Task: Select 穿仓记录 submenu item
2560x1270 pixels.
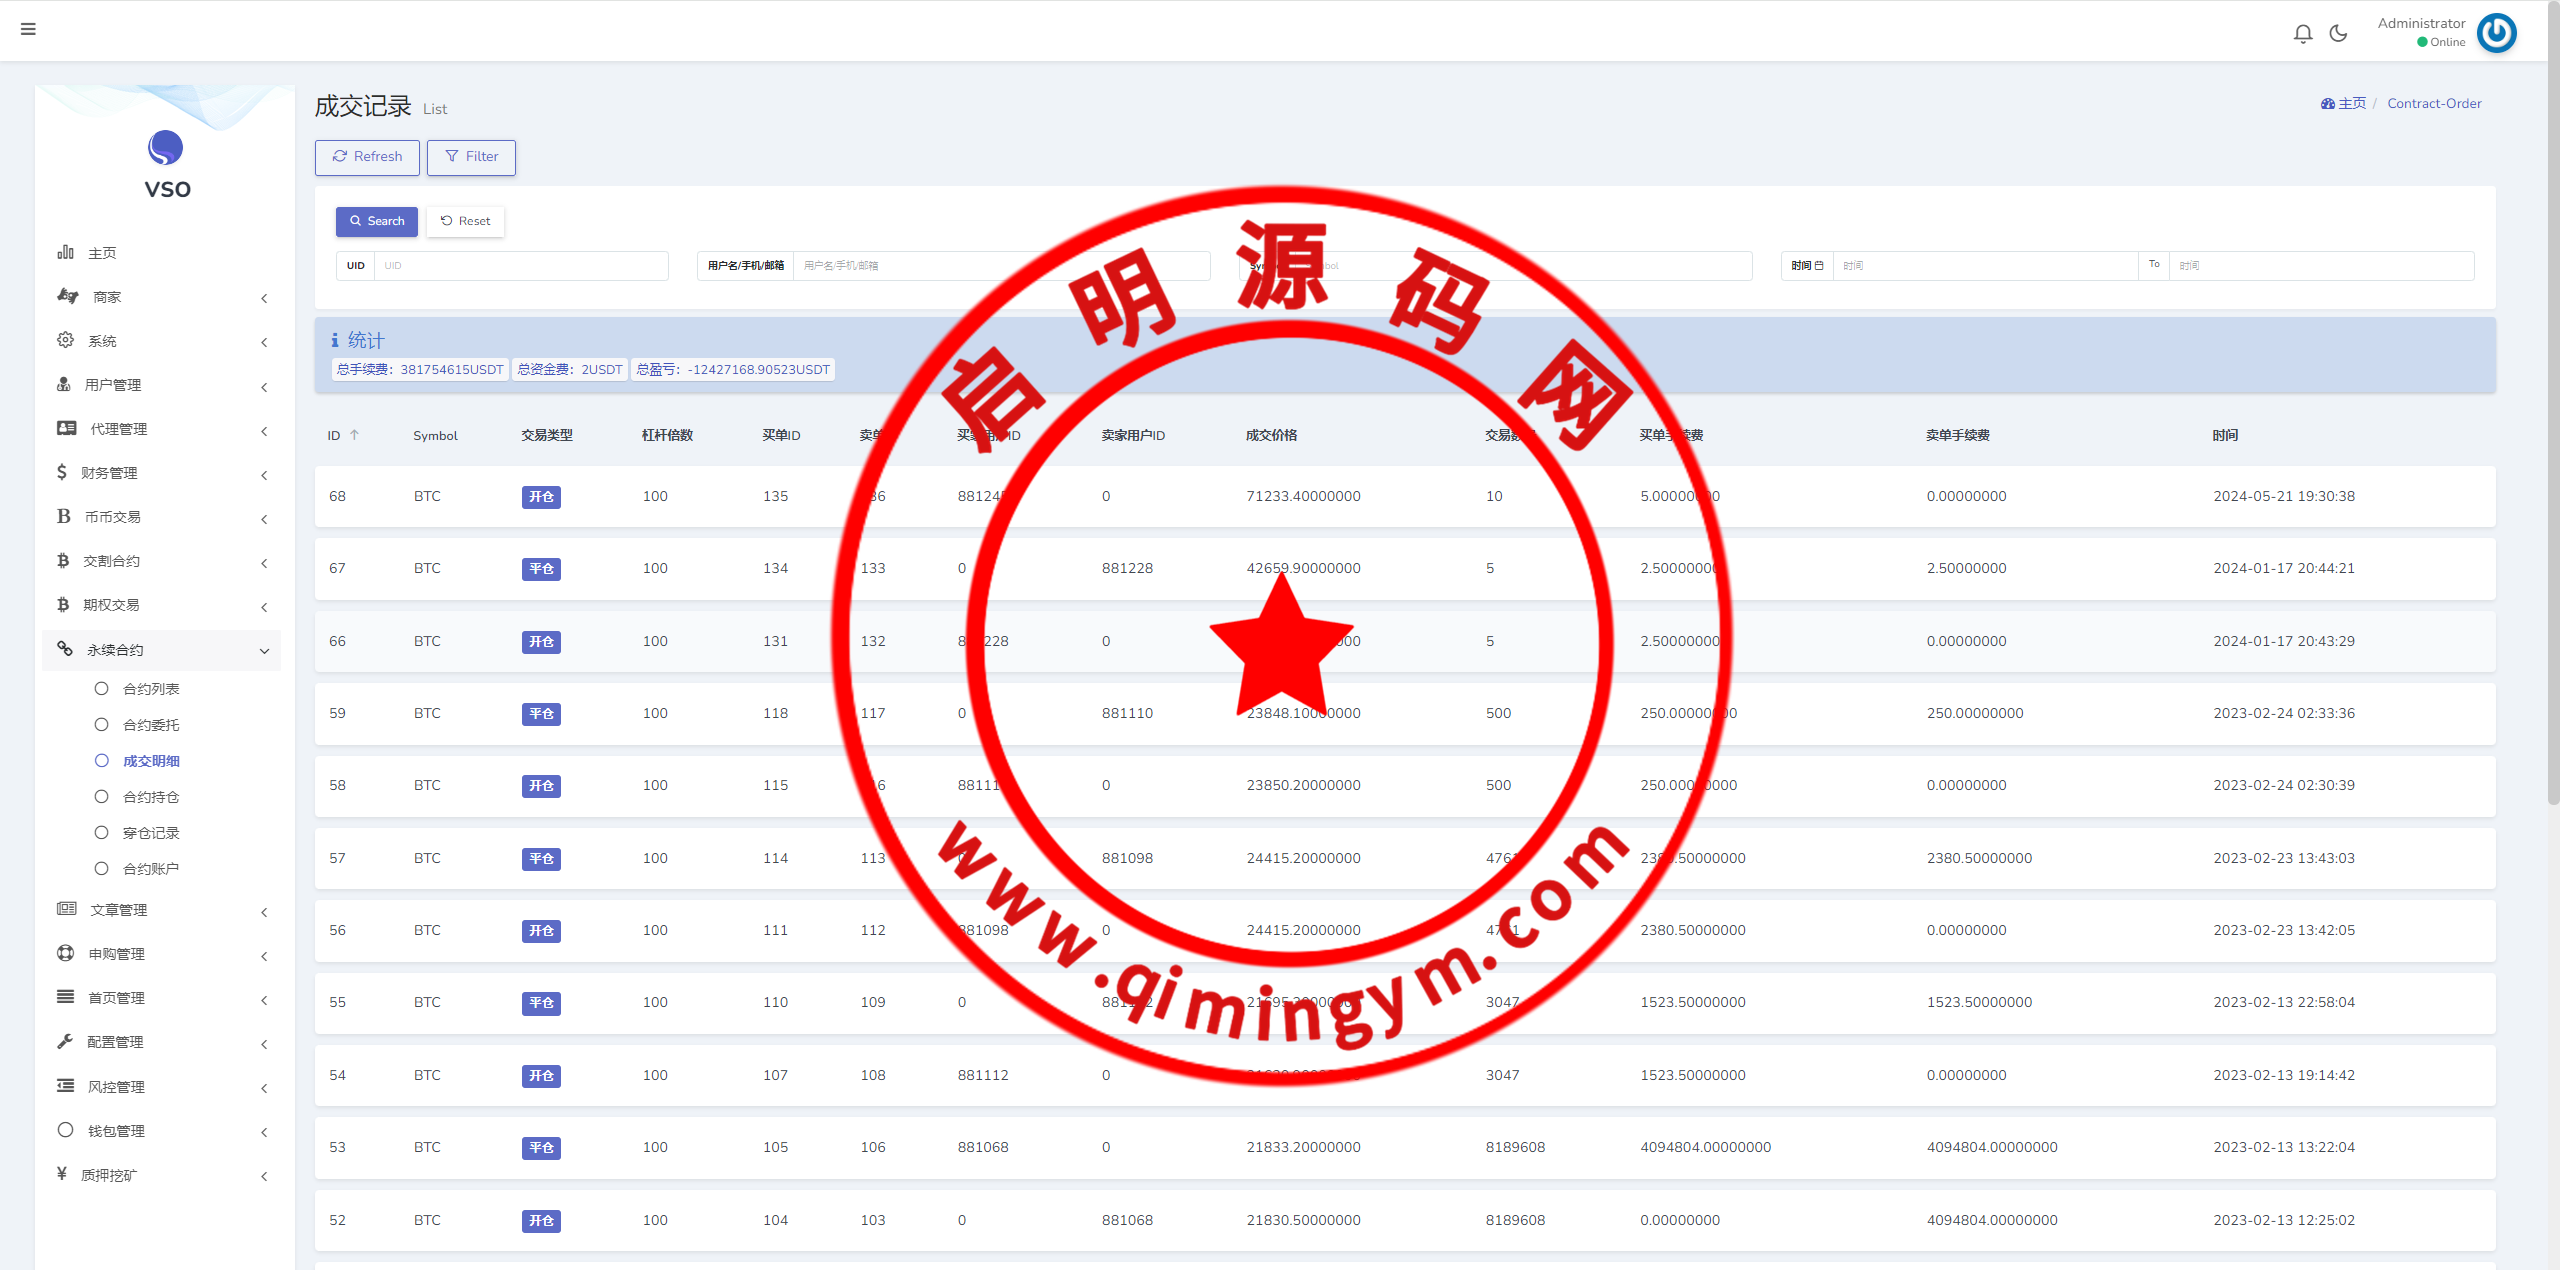Action: (150, 833)
